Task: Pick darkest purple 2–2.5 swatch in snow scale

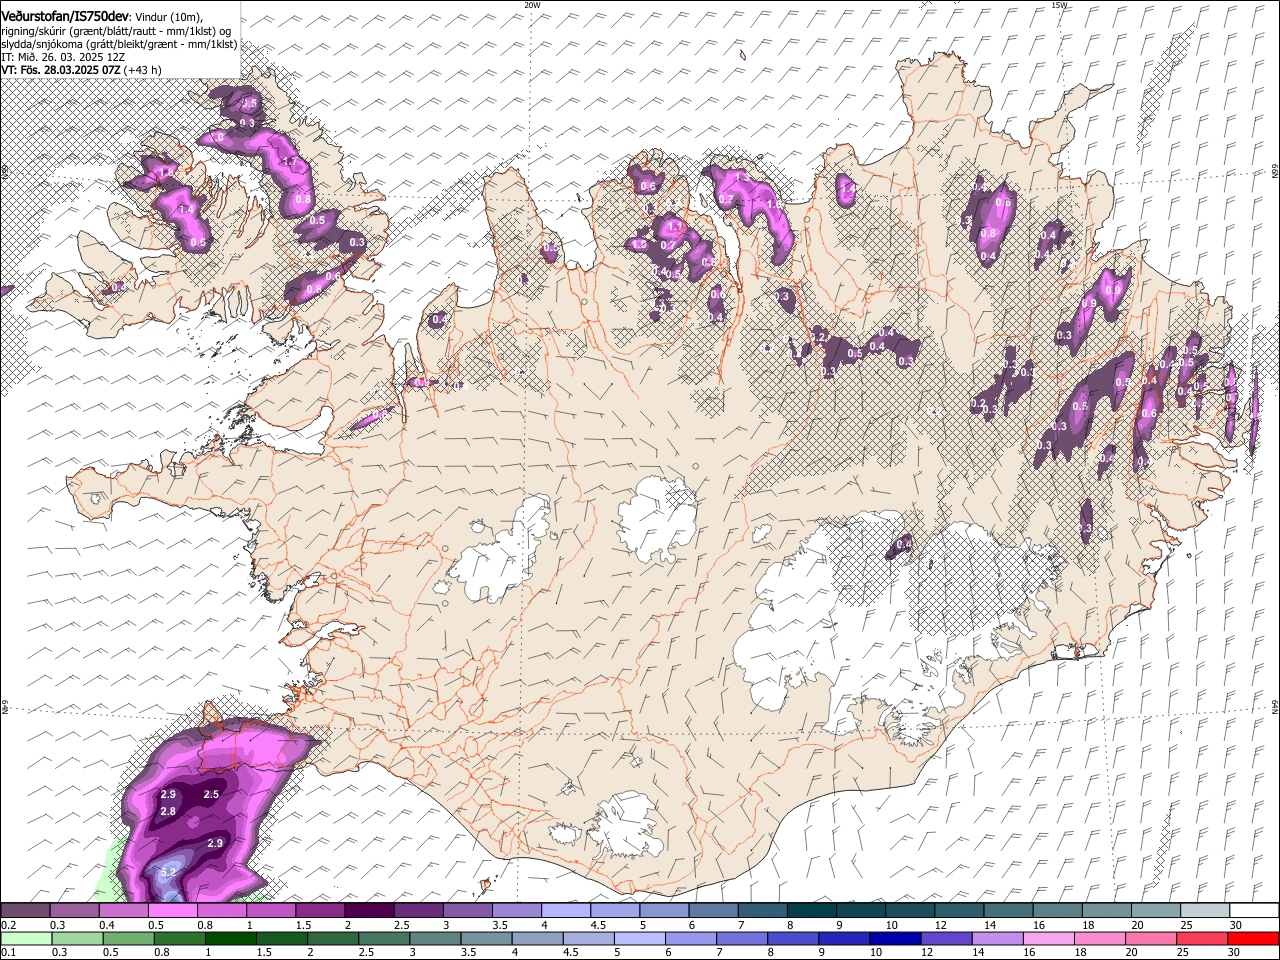Action: click(369, 910)
